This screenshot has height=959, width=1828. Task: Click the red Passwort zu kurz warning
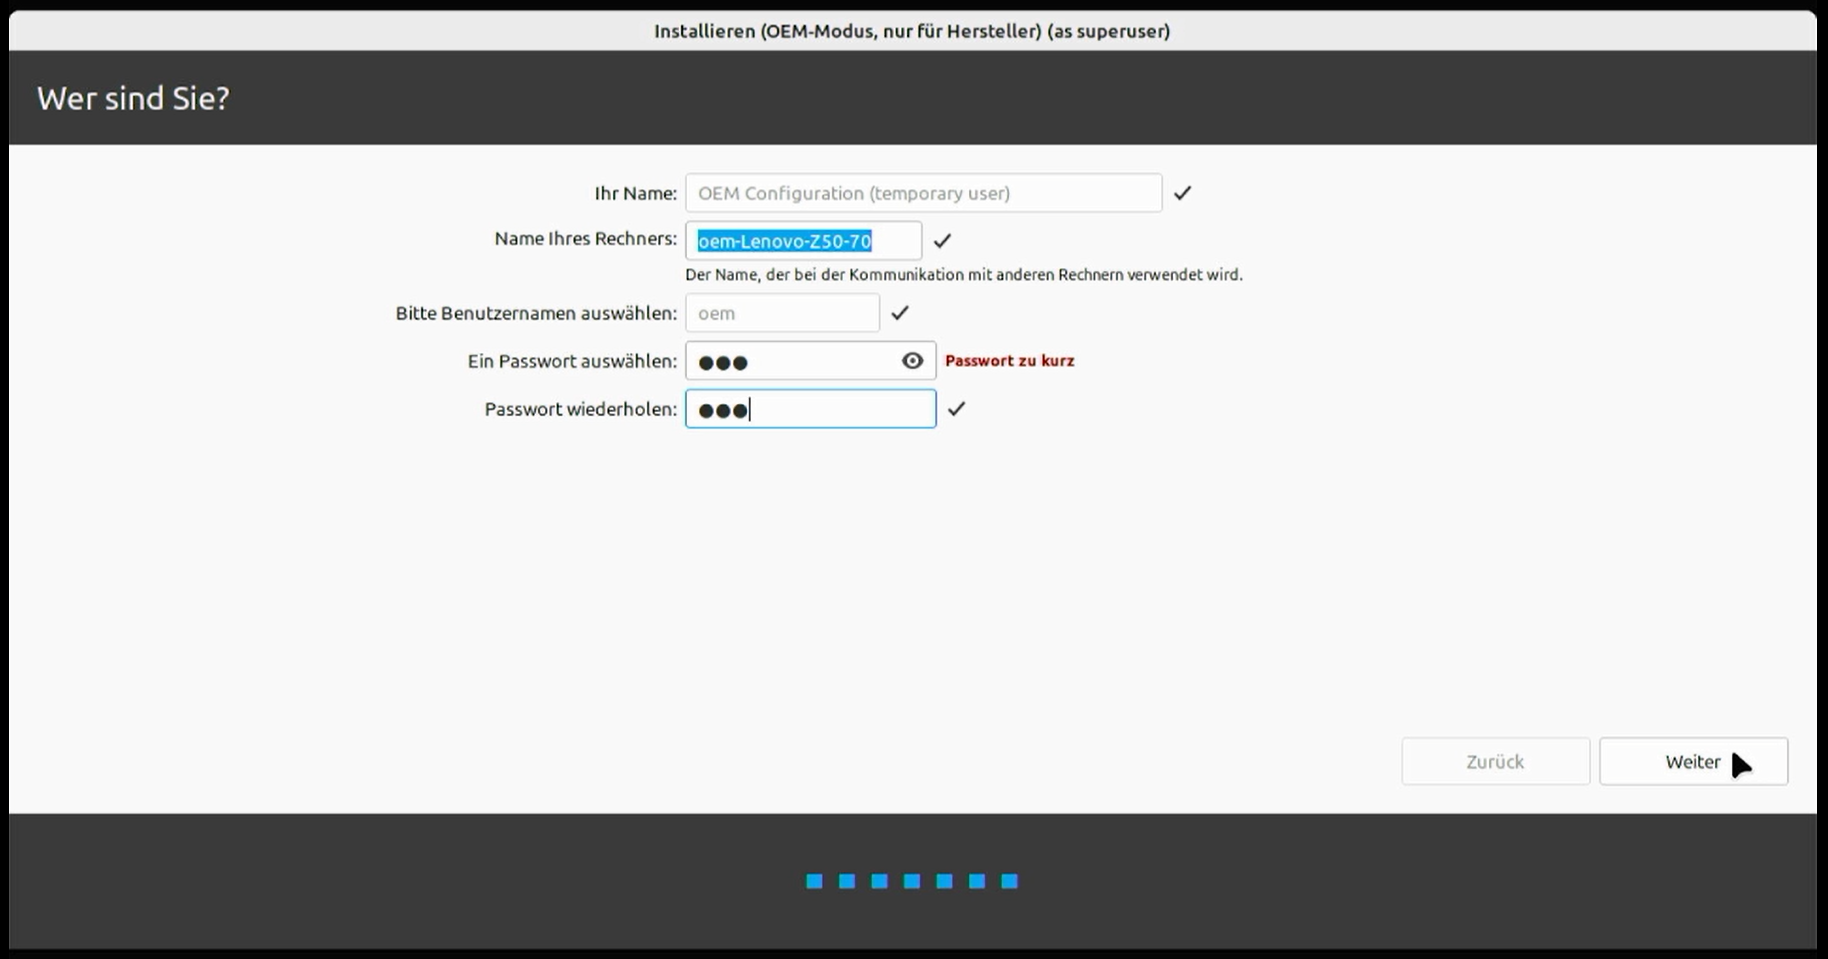pyautogui.click(x=1009, y=361)
